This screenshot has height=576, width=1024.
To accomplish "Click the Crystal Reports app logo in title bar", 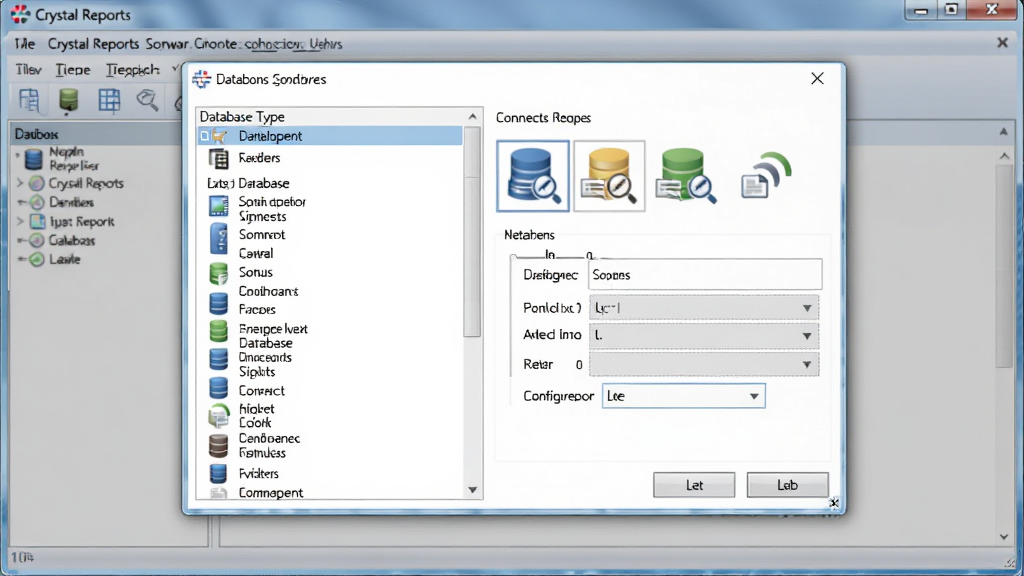I will pos(20,14).
